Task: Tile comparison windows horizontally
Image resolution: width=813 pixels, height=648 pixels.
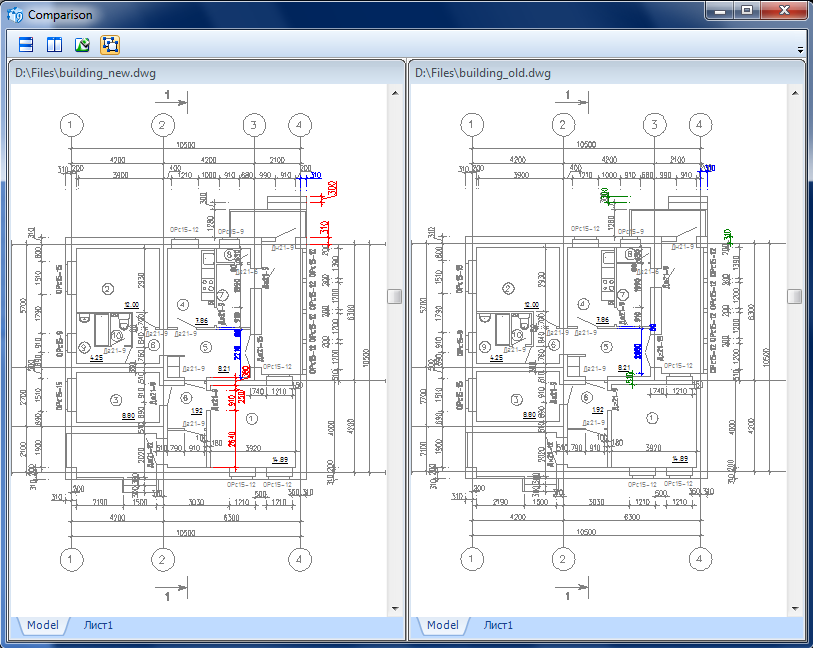Action: point(26,45)
